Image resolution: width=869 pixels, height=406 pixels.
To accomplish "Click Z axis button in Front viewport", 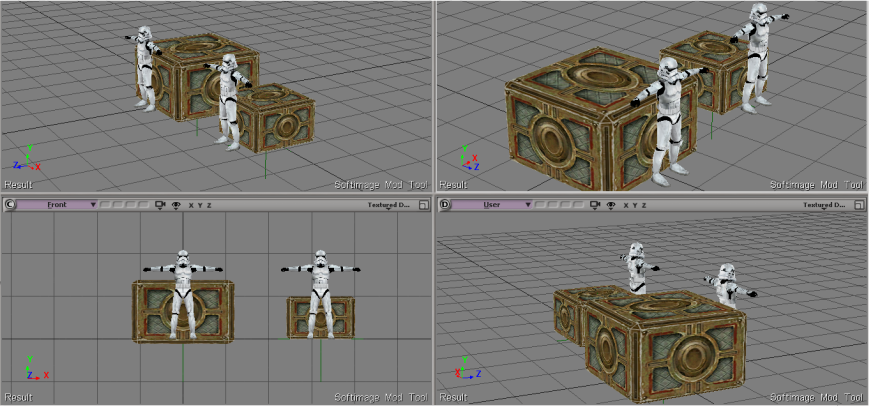I will point(209,205).
